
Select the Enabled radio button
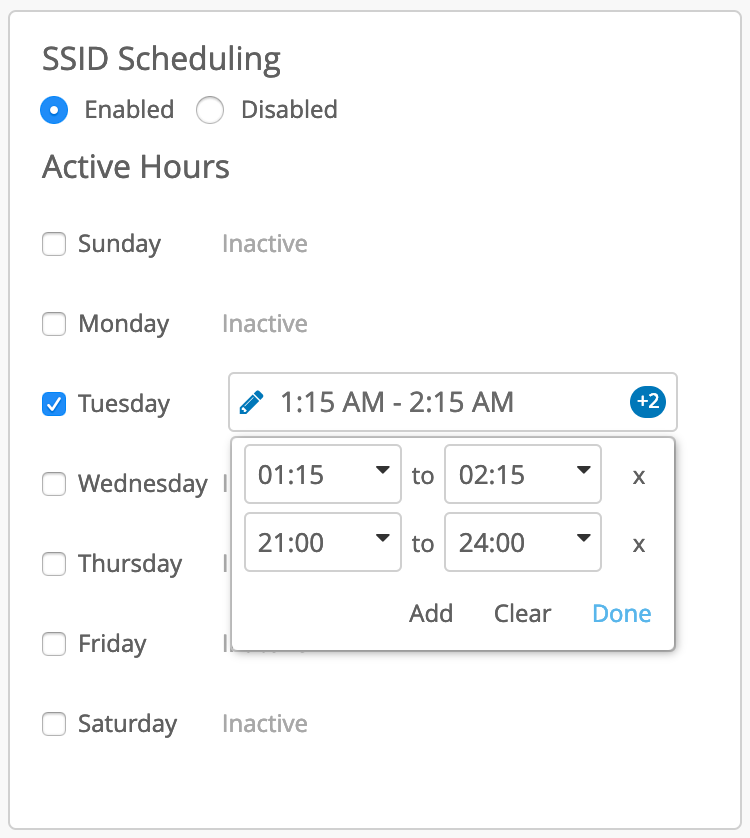pyautogui.click(x=54, y=109)
